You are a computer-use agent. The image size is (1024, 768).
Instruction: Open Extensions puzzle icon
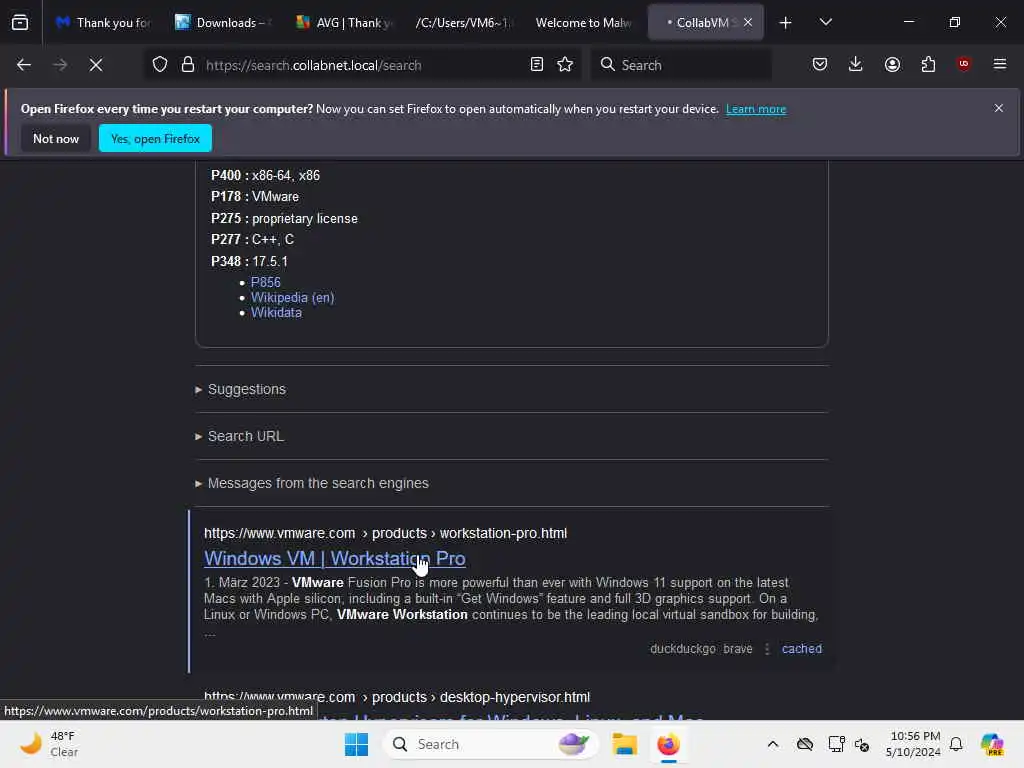[x=928, y=64]
